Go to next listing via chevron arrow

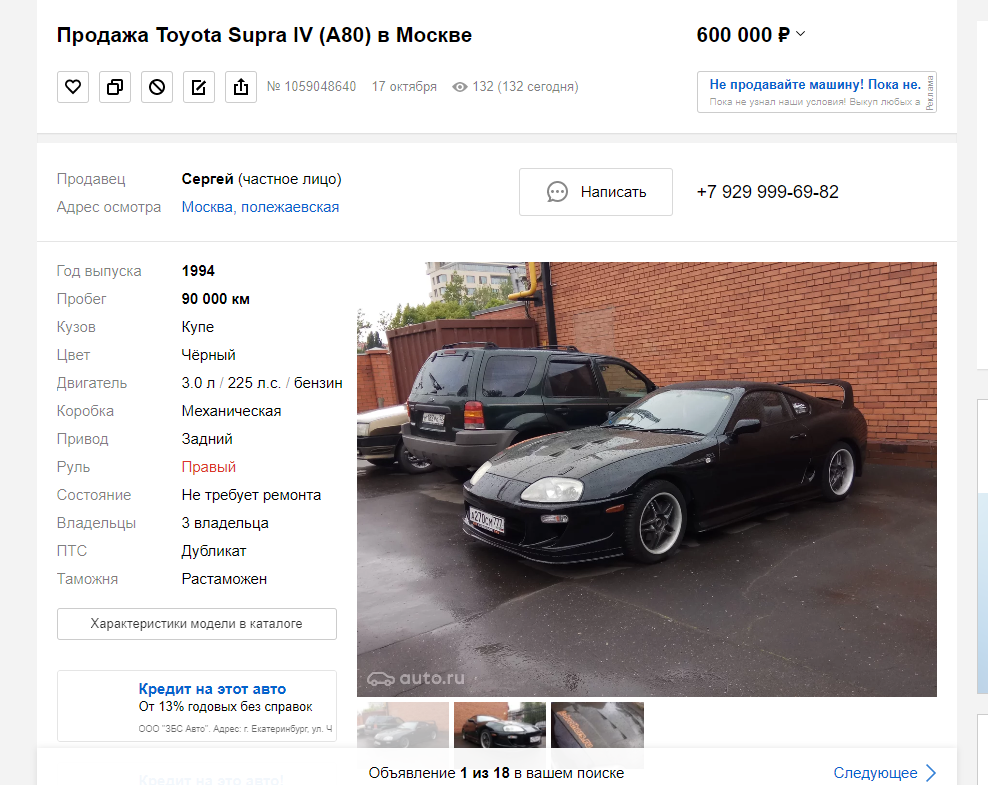tap(931, 773)
